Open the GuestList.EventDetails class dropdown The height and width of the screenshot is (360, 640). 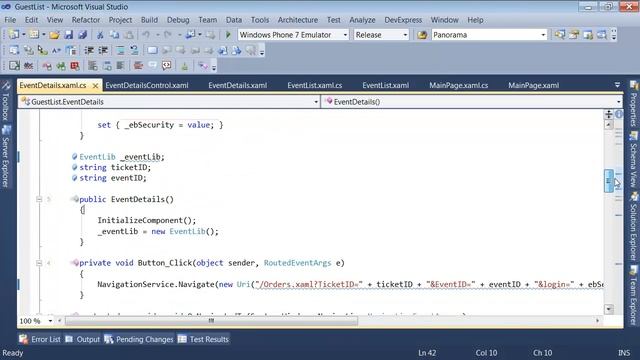pyautogui.click(x=316, y=102)
